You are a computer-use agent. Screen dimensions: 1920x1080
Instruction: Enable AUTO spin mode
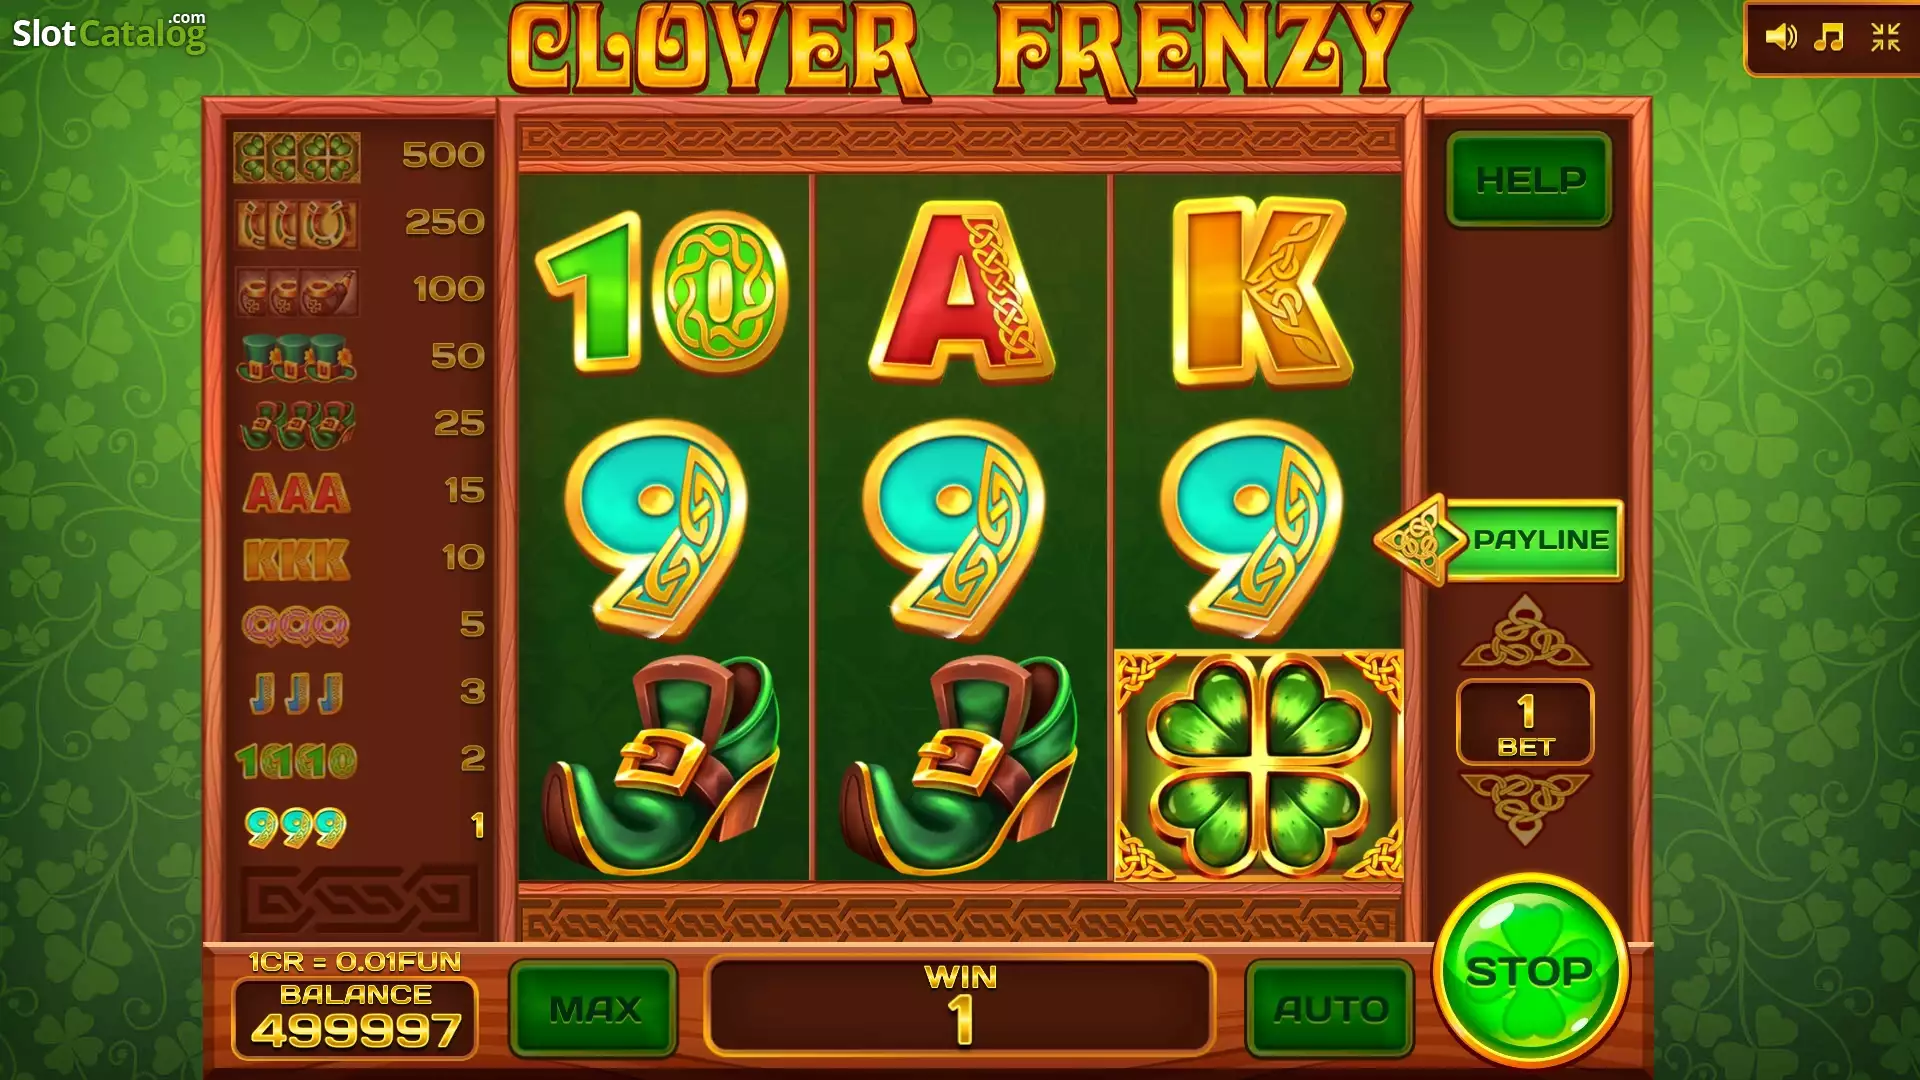[x=1330, y=1009]
